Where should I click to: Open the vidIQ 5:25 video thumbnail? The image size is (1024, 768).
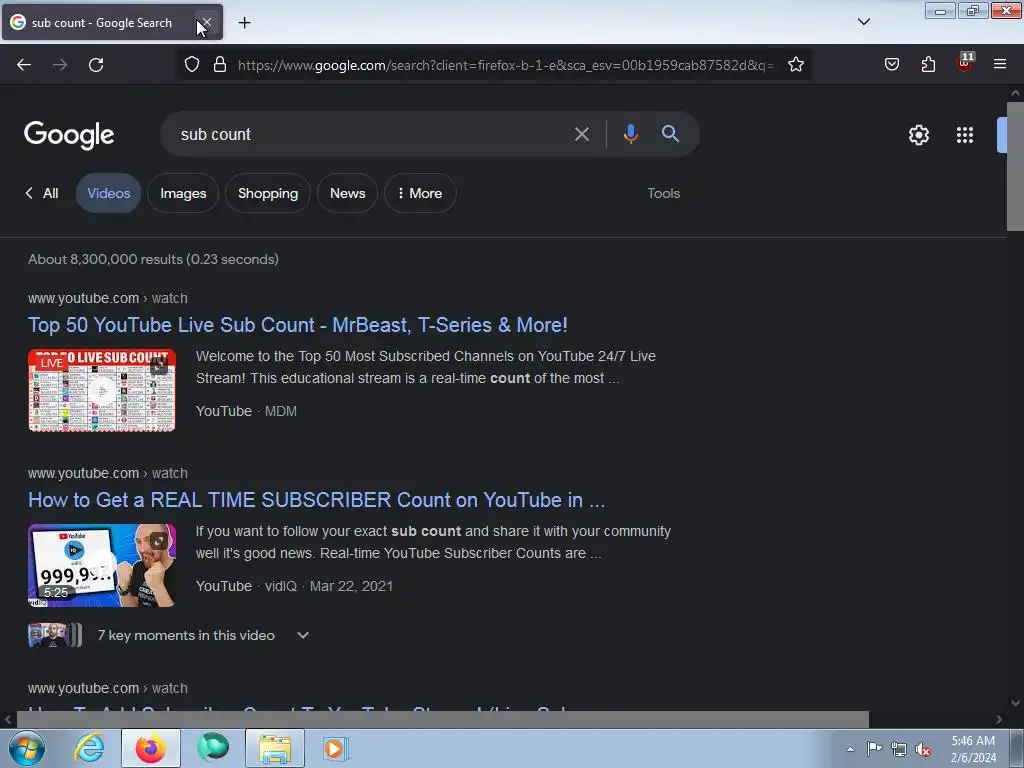[102, 566]
